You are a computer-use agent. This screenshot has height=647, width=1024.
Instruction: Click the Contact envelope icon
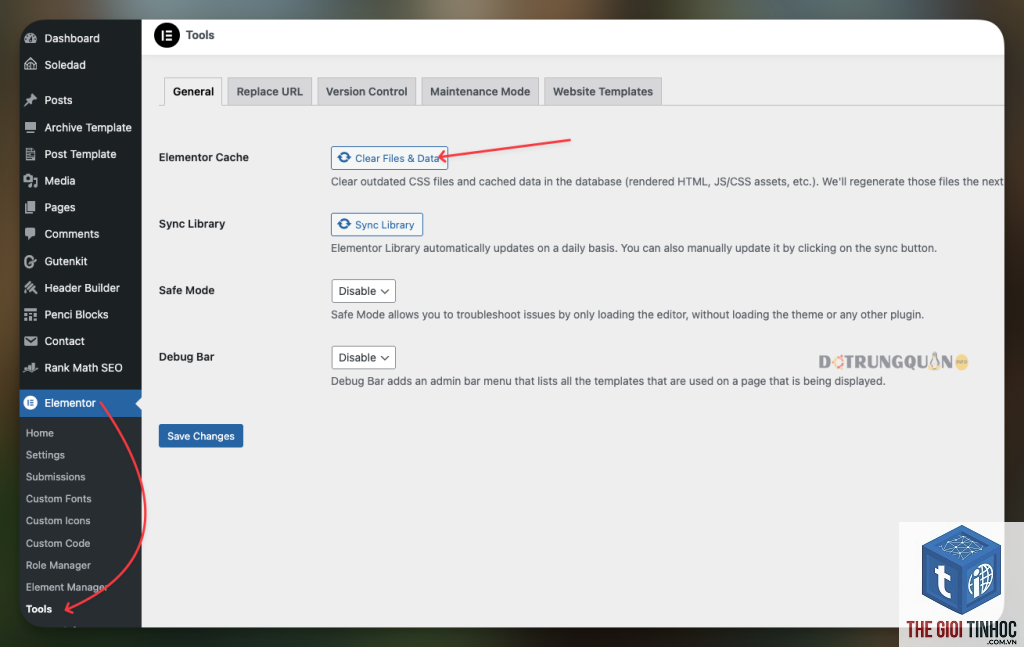[x=31, y=341]
